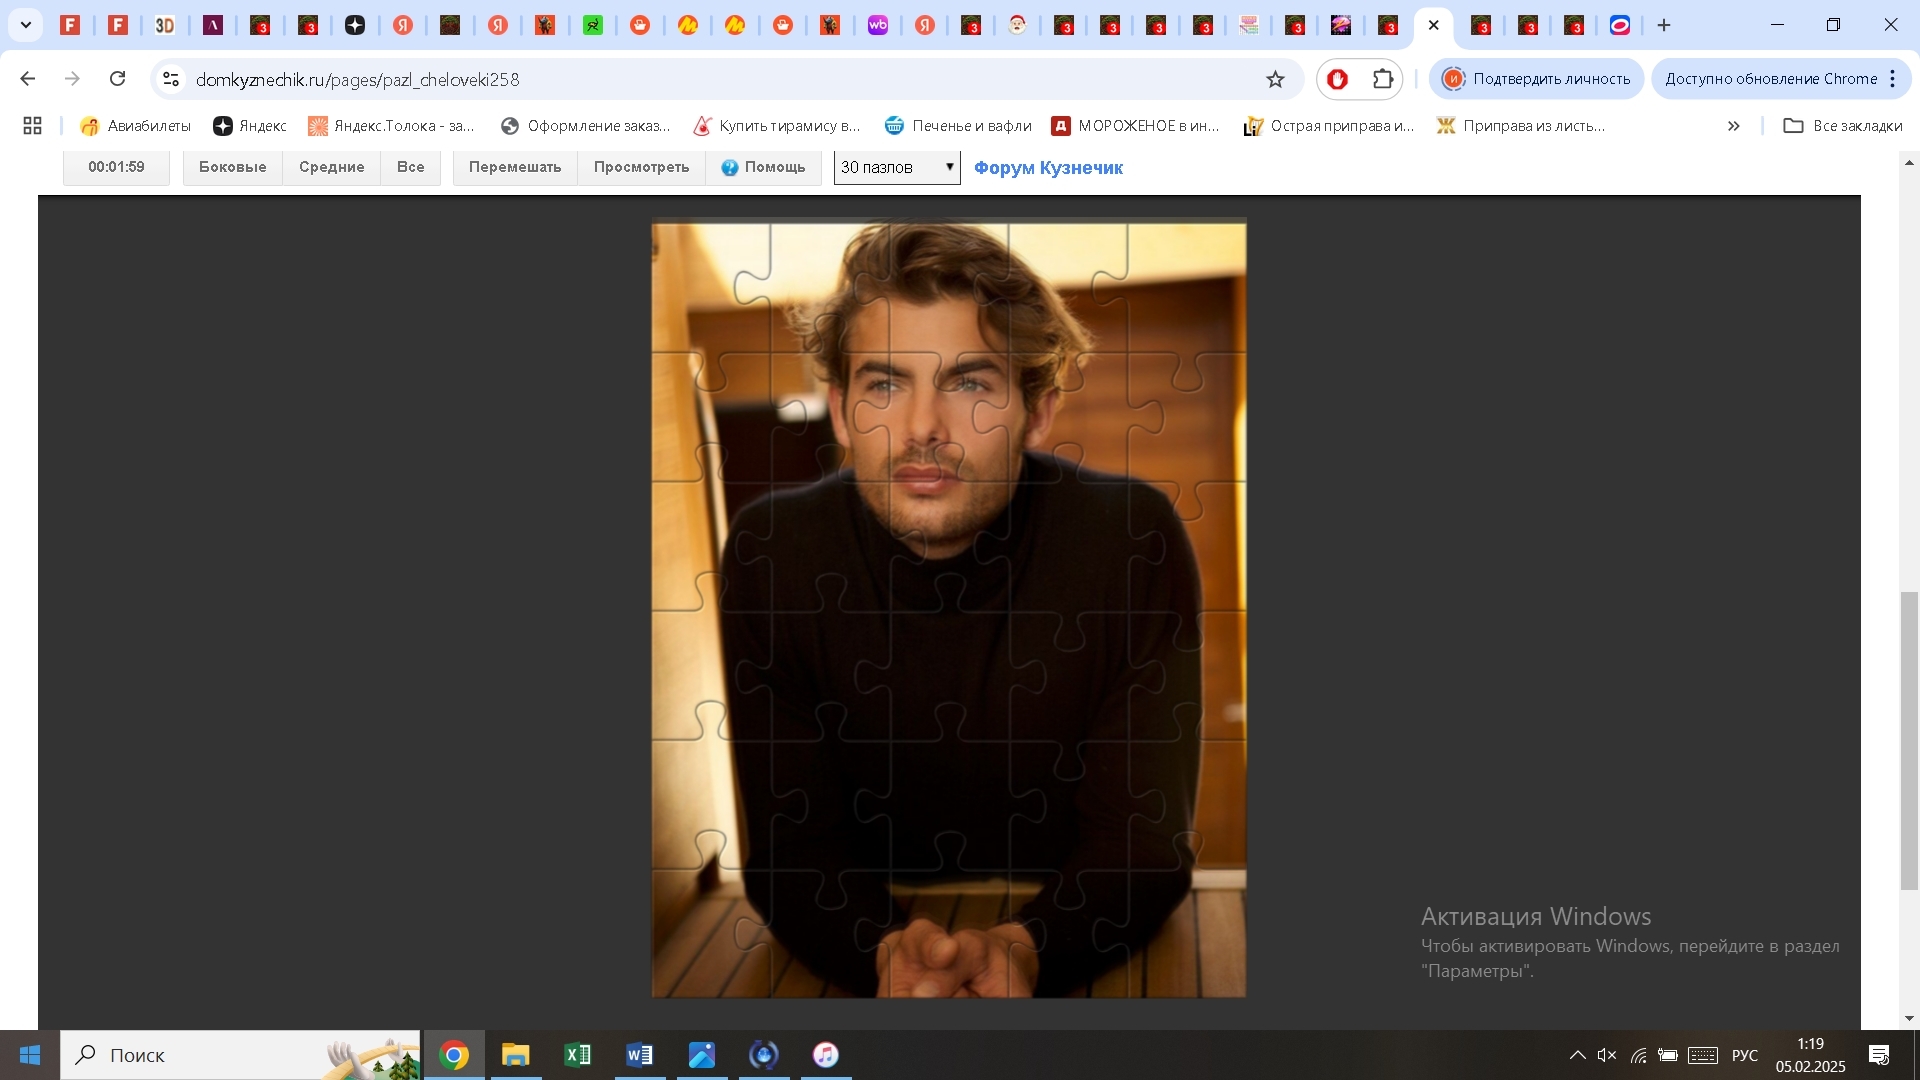Viewport: 1920px width, 1080px height.
Task: Open the Extensions puzzle-piece menu
Action: tap(1383, 79)
